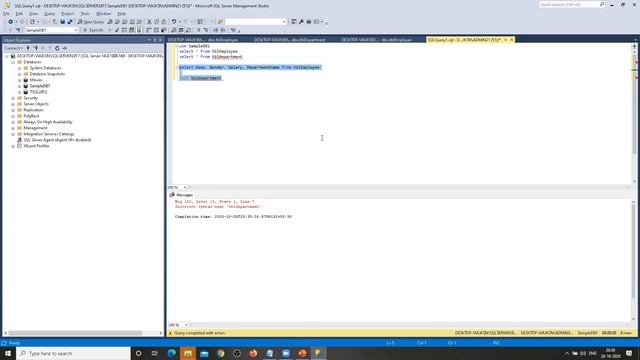Select the SQL Server Agent node
640x360 pixels.
click(57, 140)
